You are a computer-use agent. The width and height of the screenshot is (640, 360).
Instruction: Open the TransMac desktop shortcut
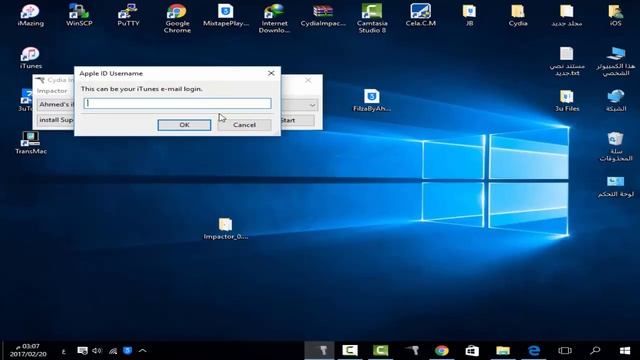coord(31,143)
